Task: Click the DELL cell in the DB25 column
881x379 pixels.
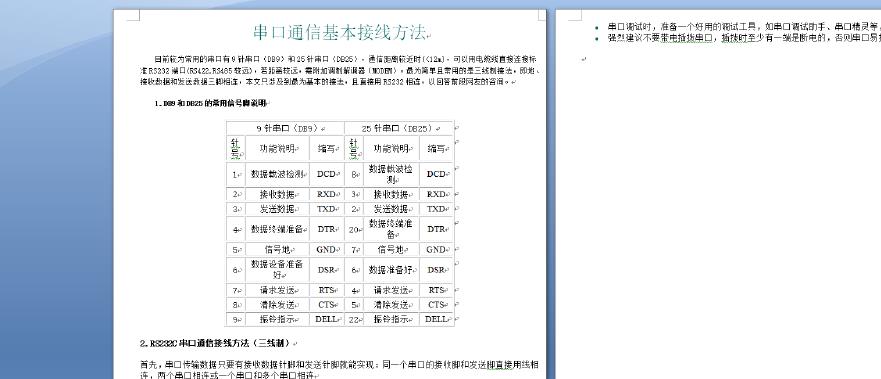Action: point(436,319)
